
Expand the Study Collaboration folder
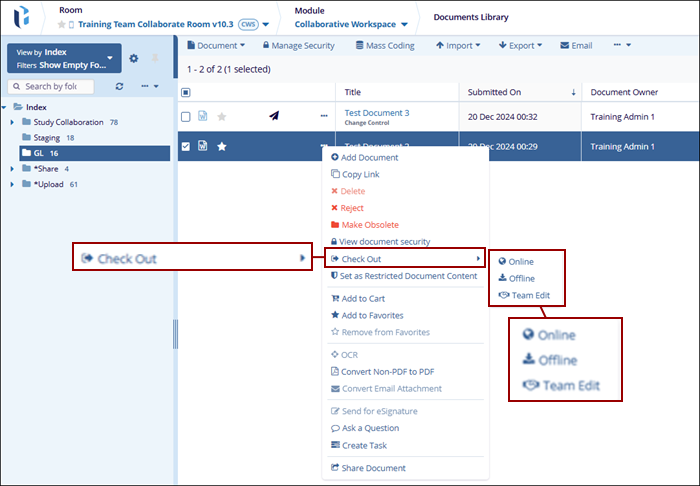click(12, 122)
